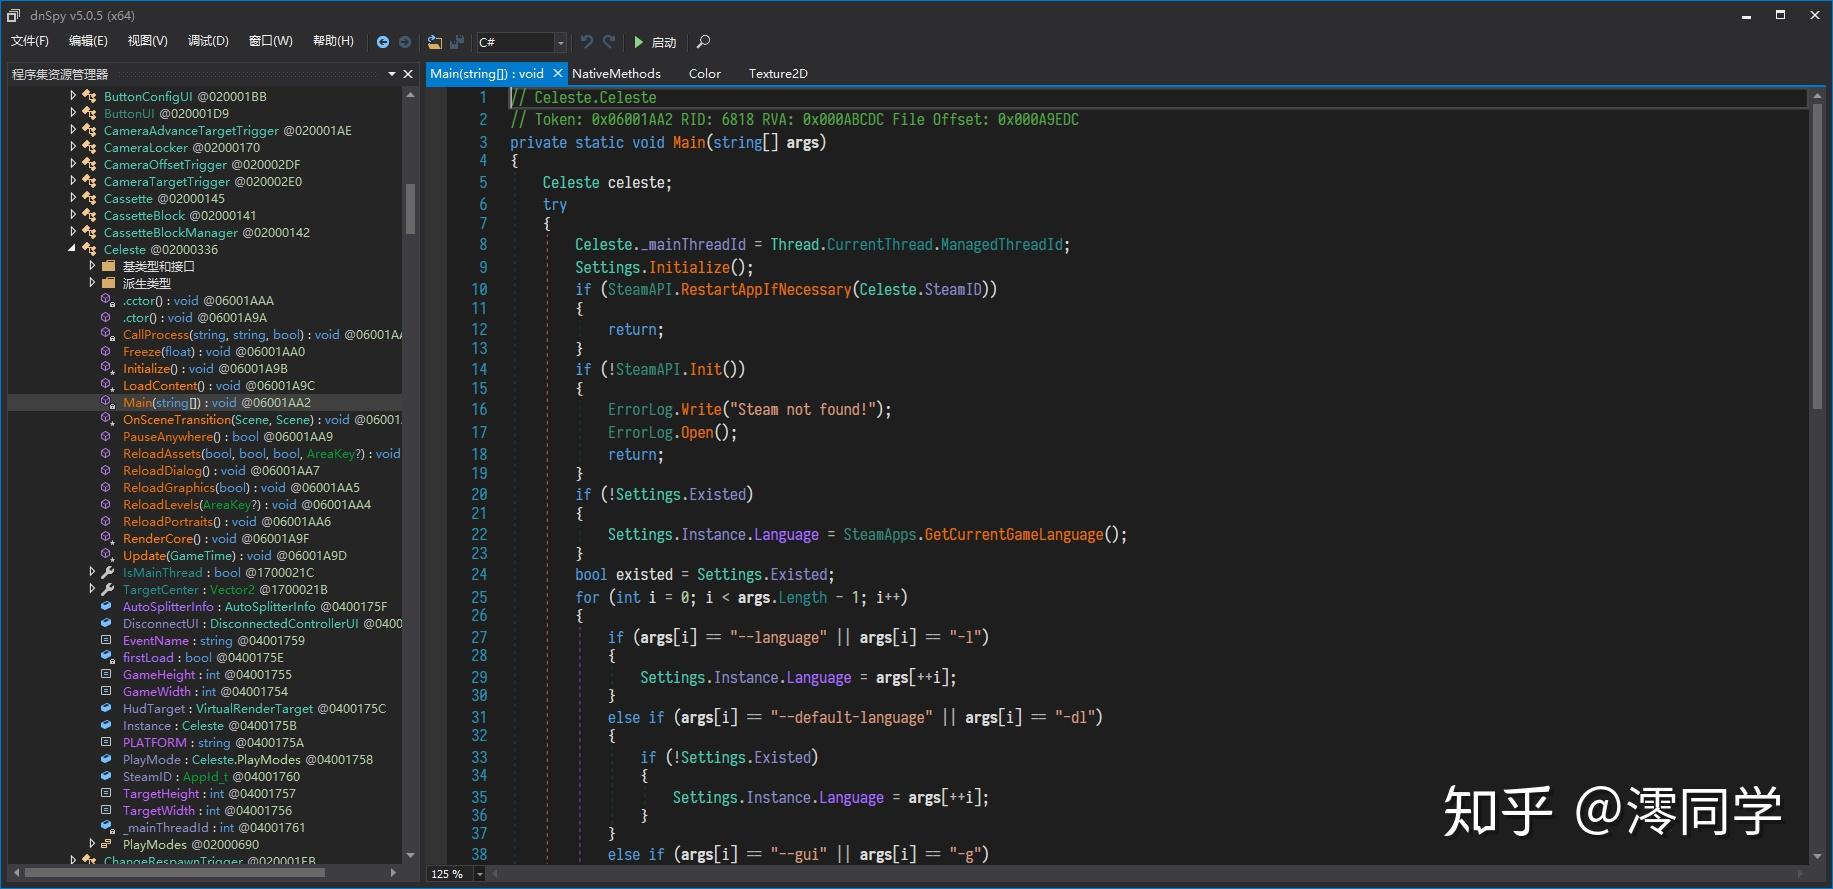
Task: Follow the Settings.Initialize reference on line 9
Action: (689, 267)
